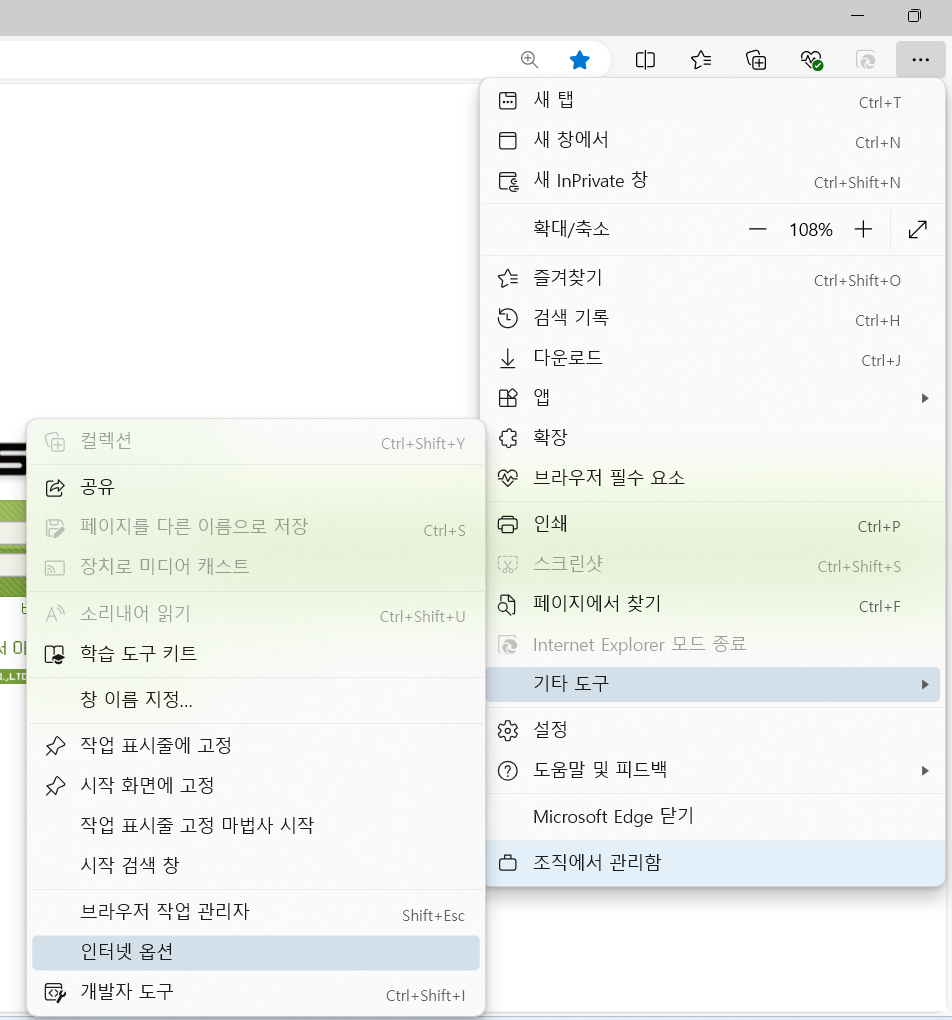Viewport: 952px width, 1020px height.
Task: Expand the 앱 submenu
Action: 713,398
